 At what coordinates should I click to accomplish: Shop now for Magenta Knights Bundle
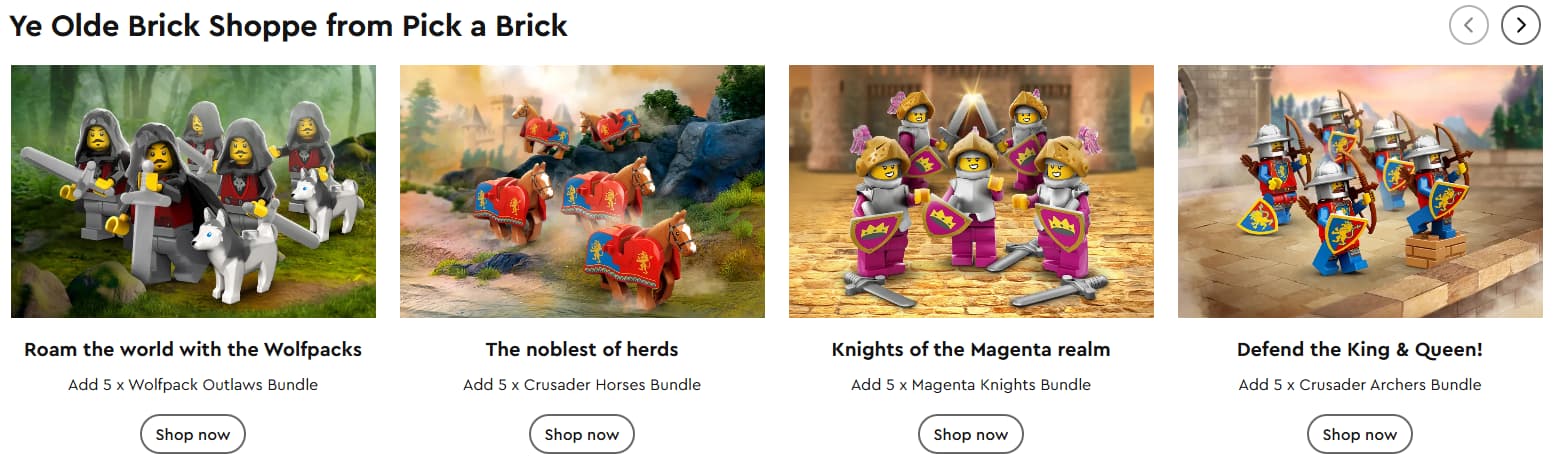point(971,434)
